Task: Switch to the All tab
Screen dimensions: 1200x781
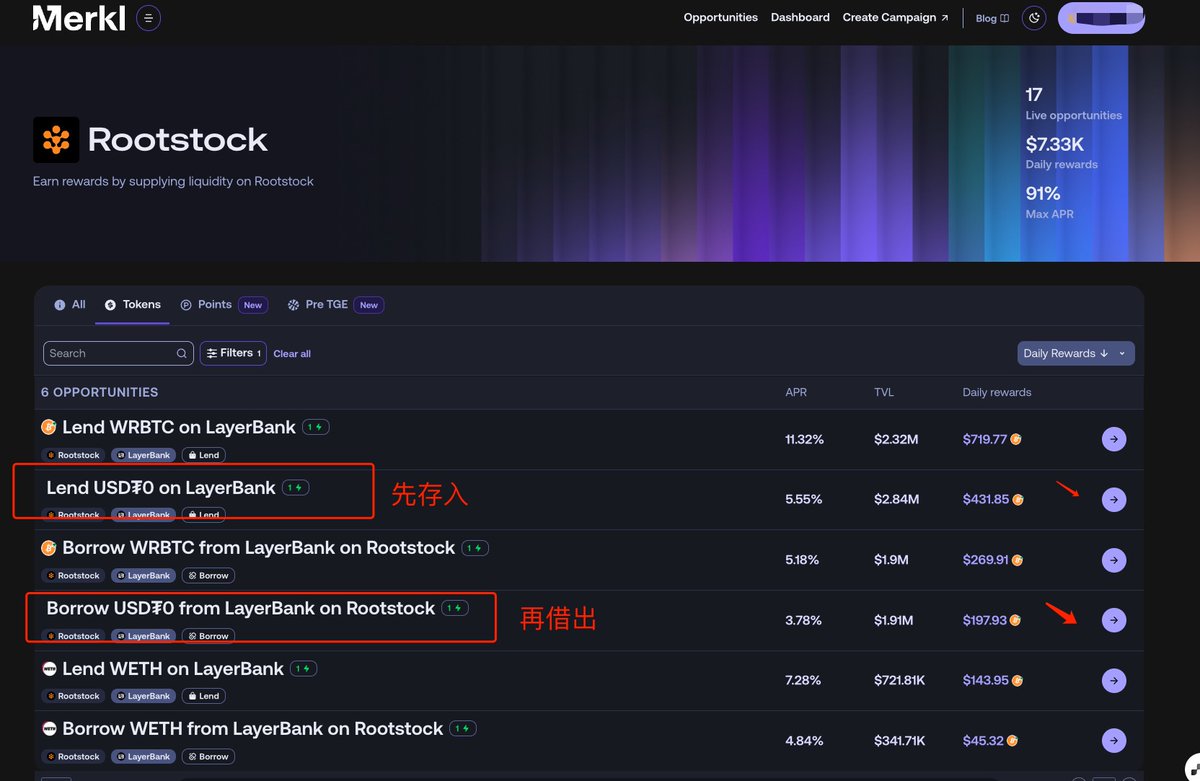Action: pyautogui.click(x=70, y=305)
